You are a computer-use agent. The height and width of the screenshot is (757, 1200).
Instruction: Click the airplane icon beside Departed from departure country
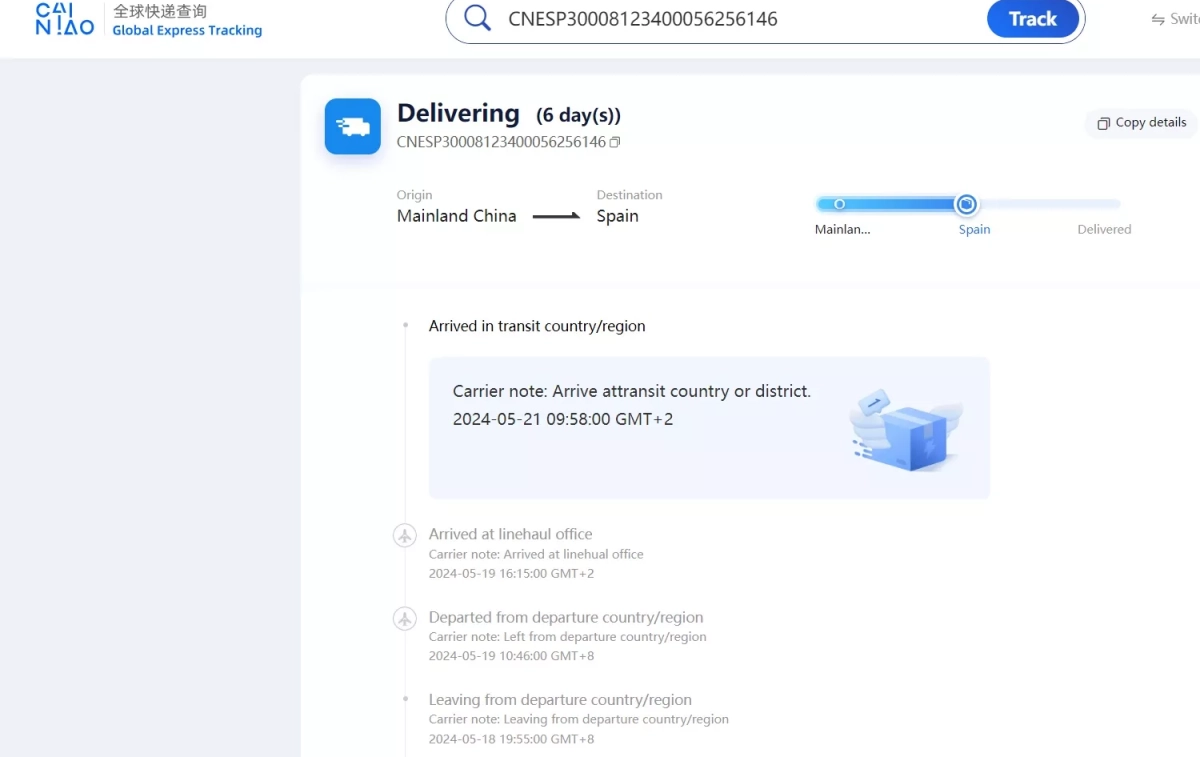click(404, 619)
